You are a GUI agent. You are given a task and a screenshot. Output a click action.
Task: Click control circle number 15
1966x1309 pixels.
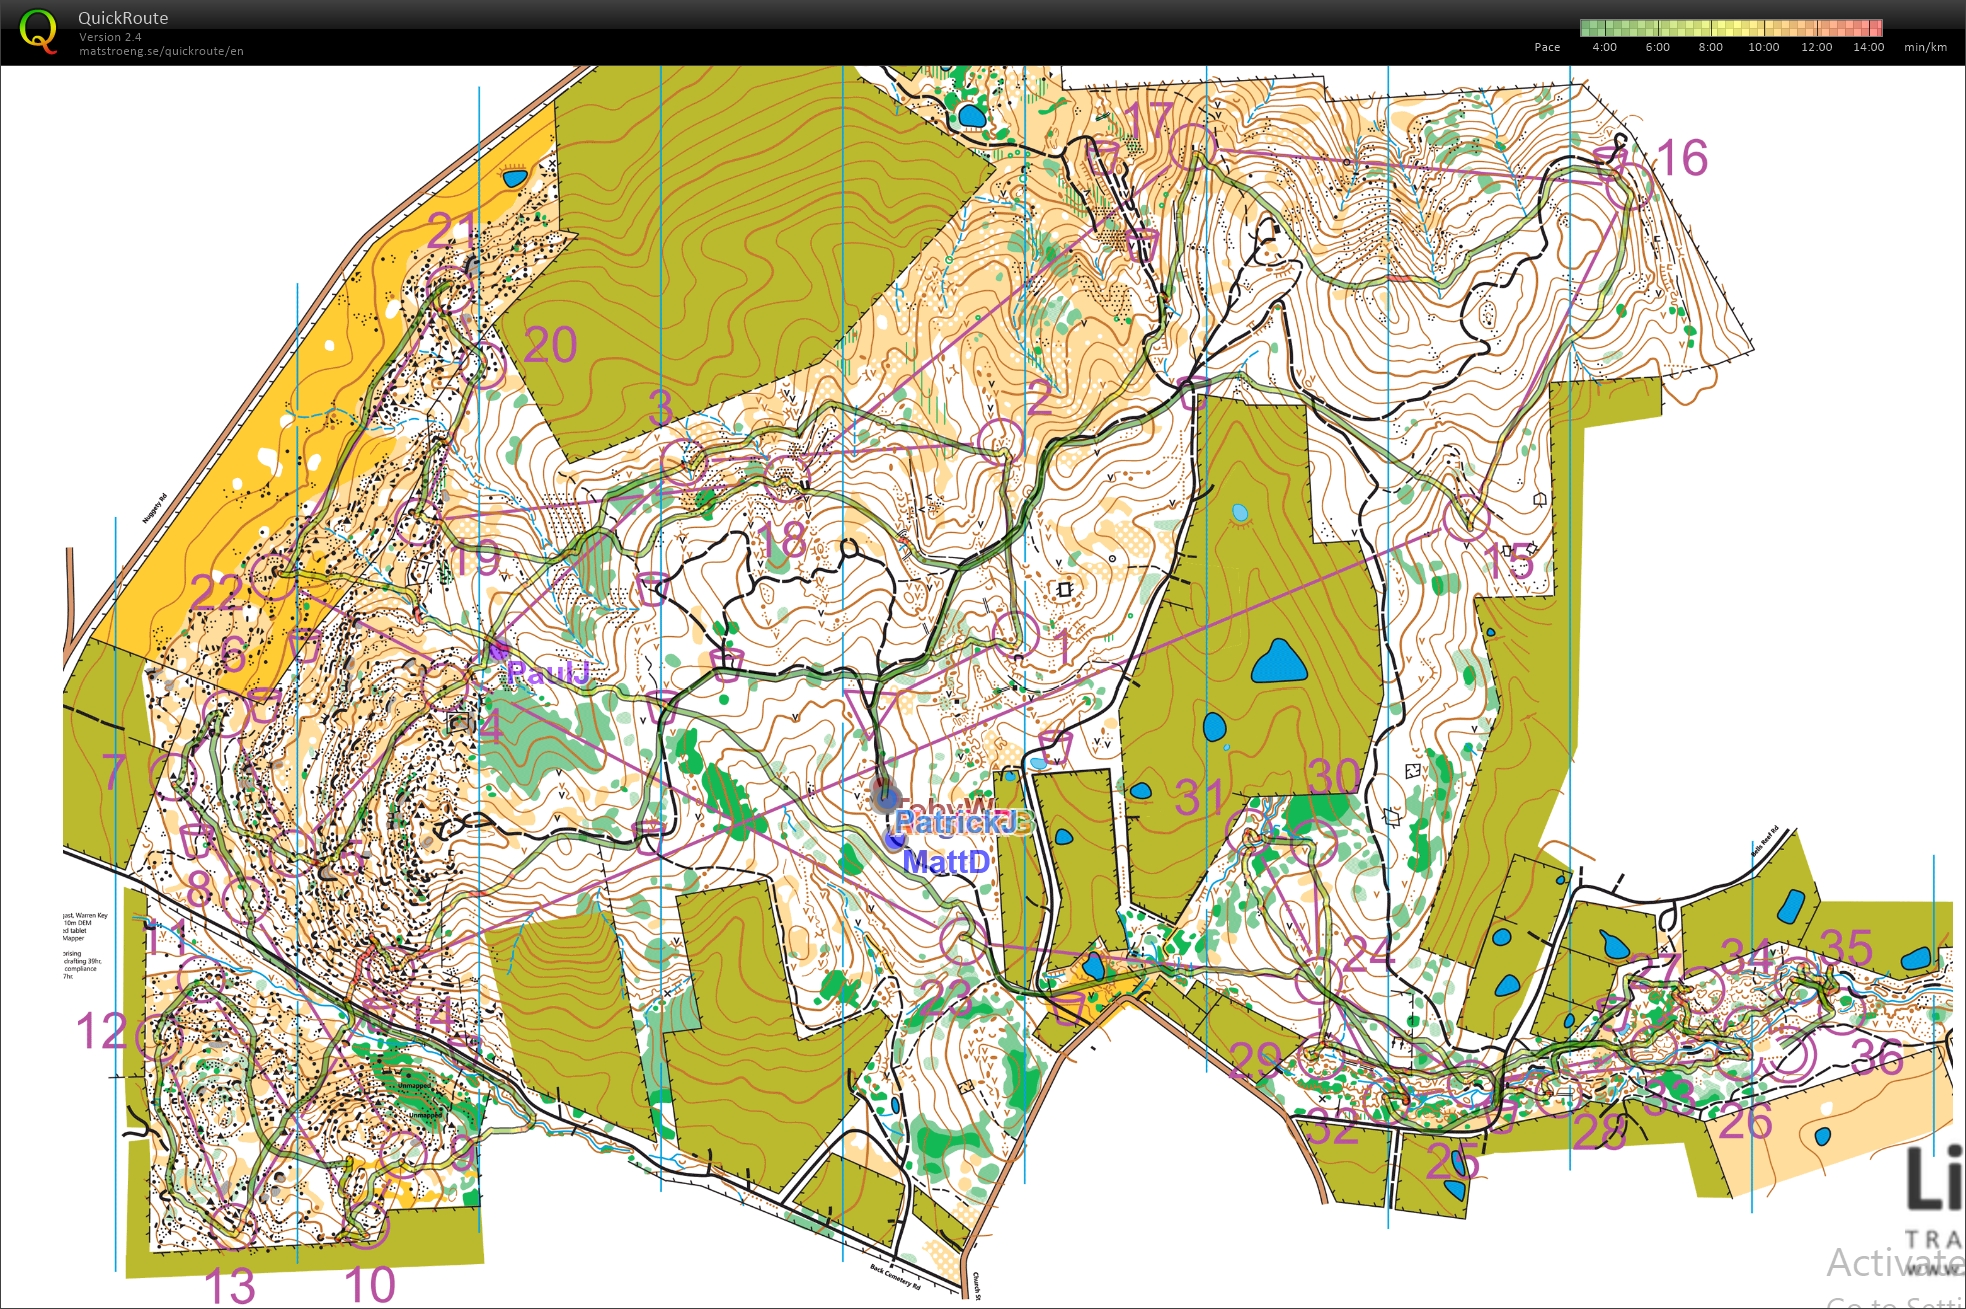(x=1467, y=518)
